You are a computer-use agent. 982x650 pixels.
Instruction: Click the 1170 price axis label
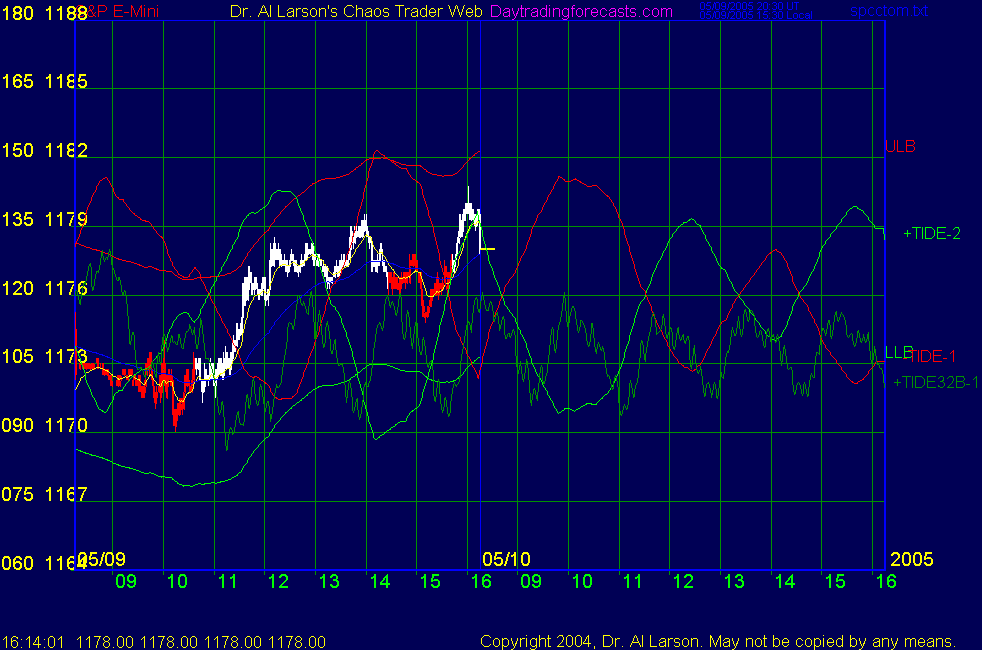67,426
